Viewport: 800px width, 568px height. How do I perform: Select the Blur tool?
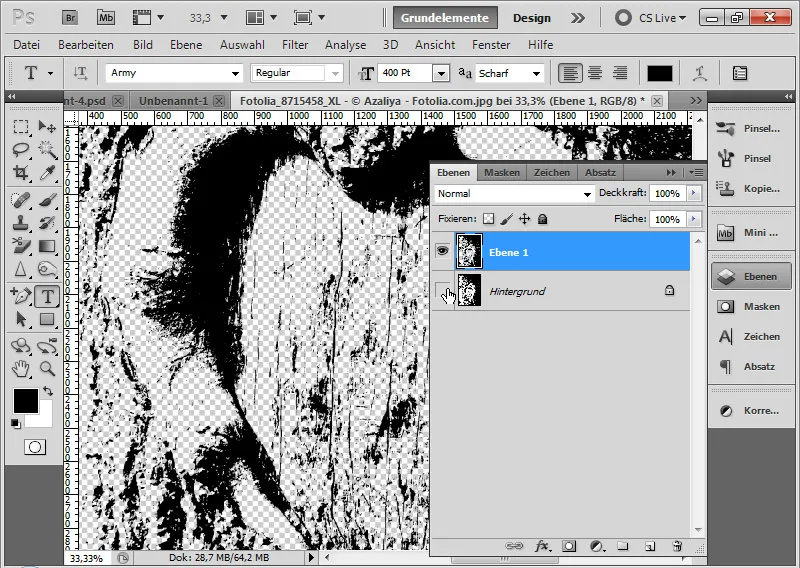21,269
